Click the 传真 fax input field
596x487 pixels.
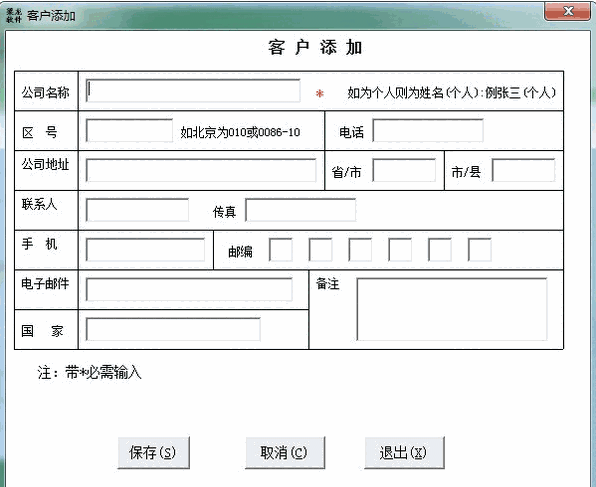click(x=301, y=210)
